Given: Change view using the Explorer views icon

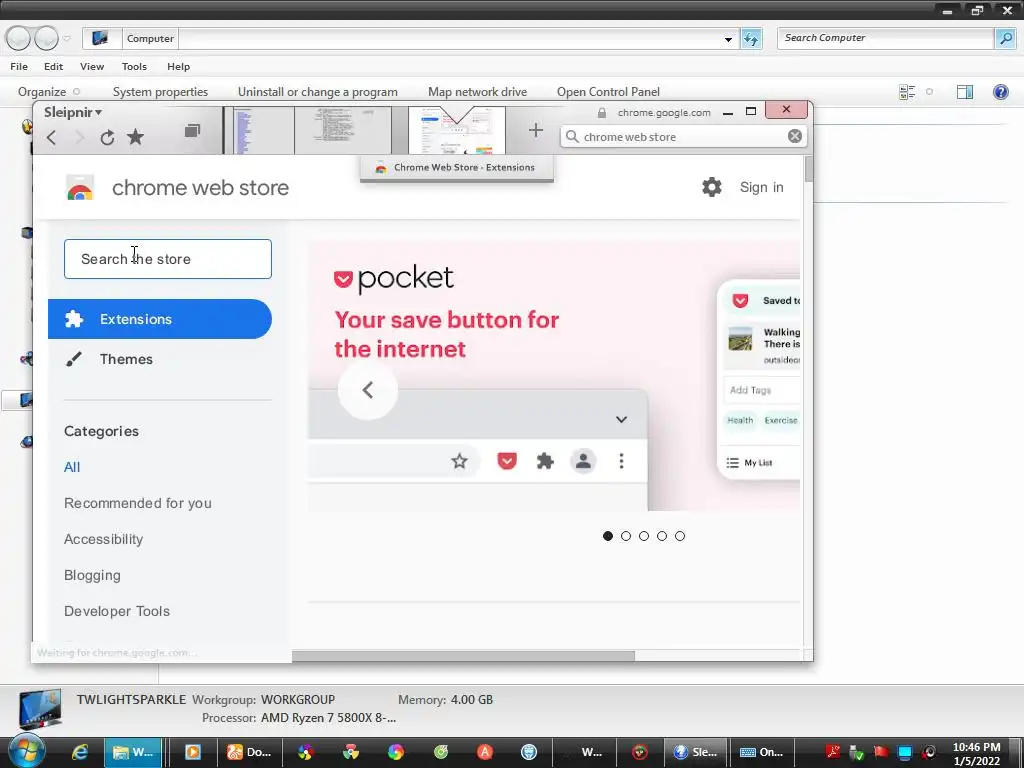Looking at the screenshot, I should tap(907, 92).
